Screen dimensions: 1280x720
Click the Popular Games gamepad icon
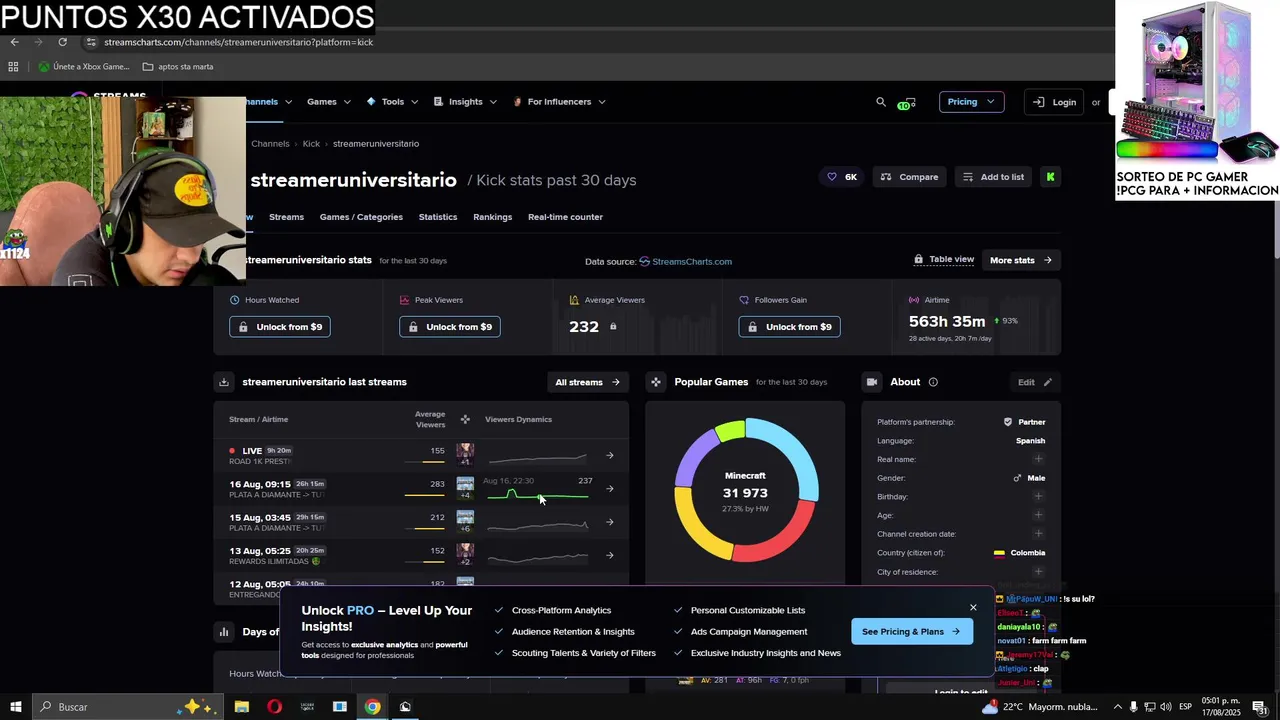(x=656, y=382)
